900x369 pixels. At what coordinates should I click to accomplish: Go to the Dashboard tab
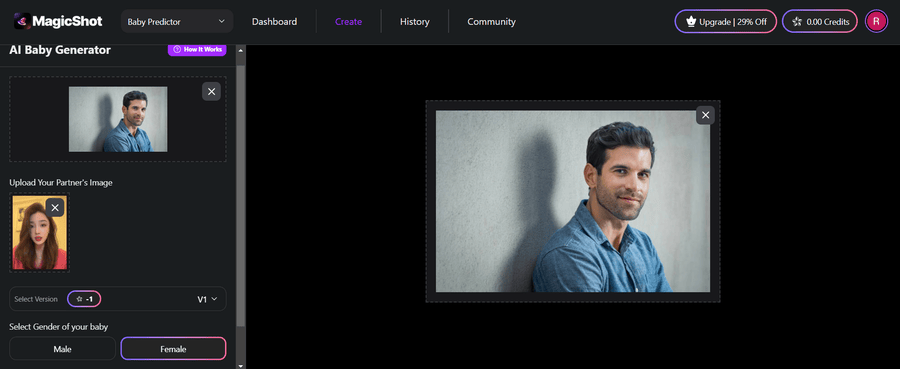click(274, 22)
